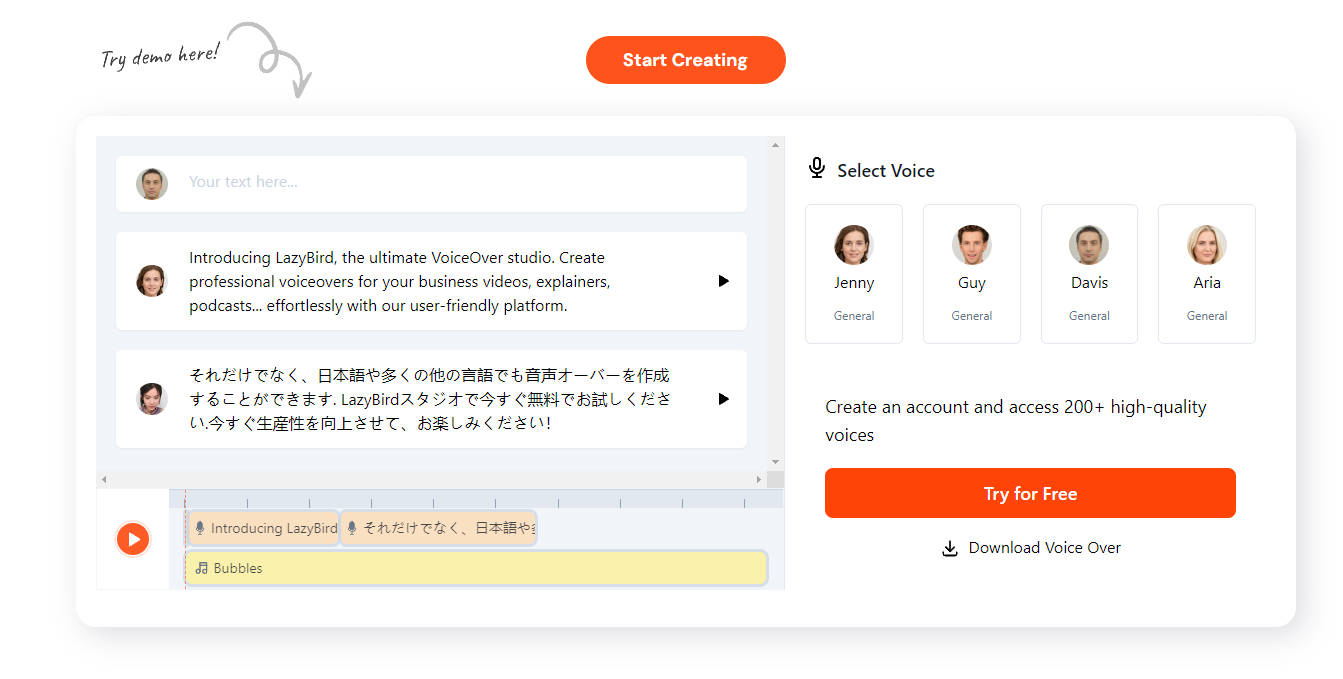Click the avatar beside the English text block

[152, 281]
